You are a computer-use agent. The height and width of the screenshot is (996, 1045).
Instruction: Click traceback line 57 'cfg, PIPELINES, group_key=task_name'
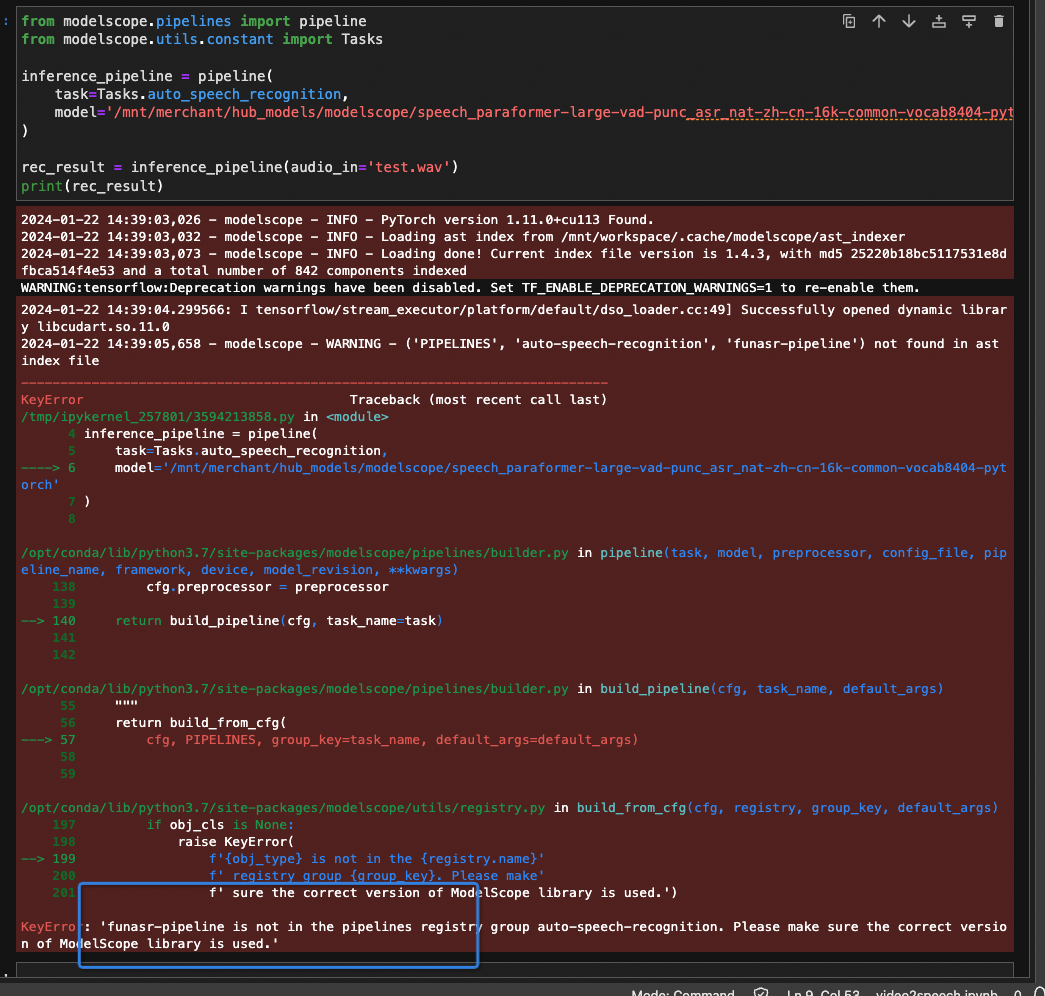[392, 740]
